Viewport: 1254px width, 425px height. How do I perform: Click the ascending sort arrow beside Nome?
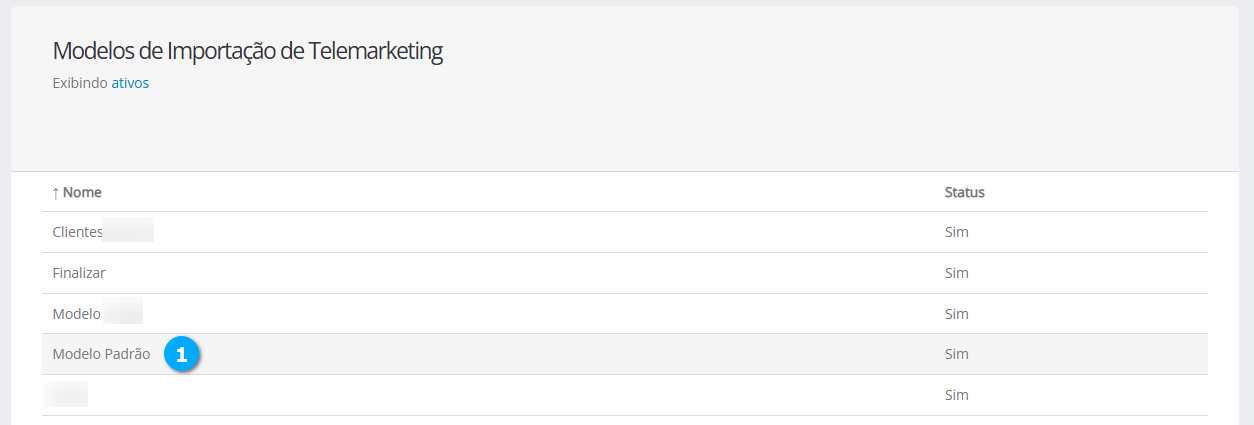click(x=56, y=192)
